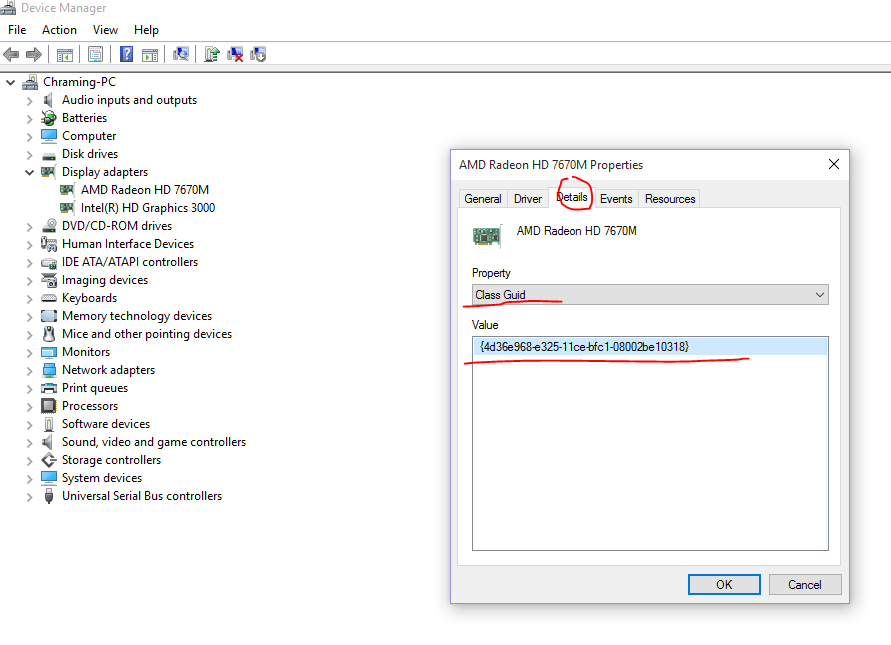
Task: Expand Audio inputs and outputs
Action: pos(30,101)
